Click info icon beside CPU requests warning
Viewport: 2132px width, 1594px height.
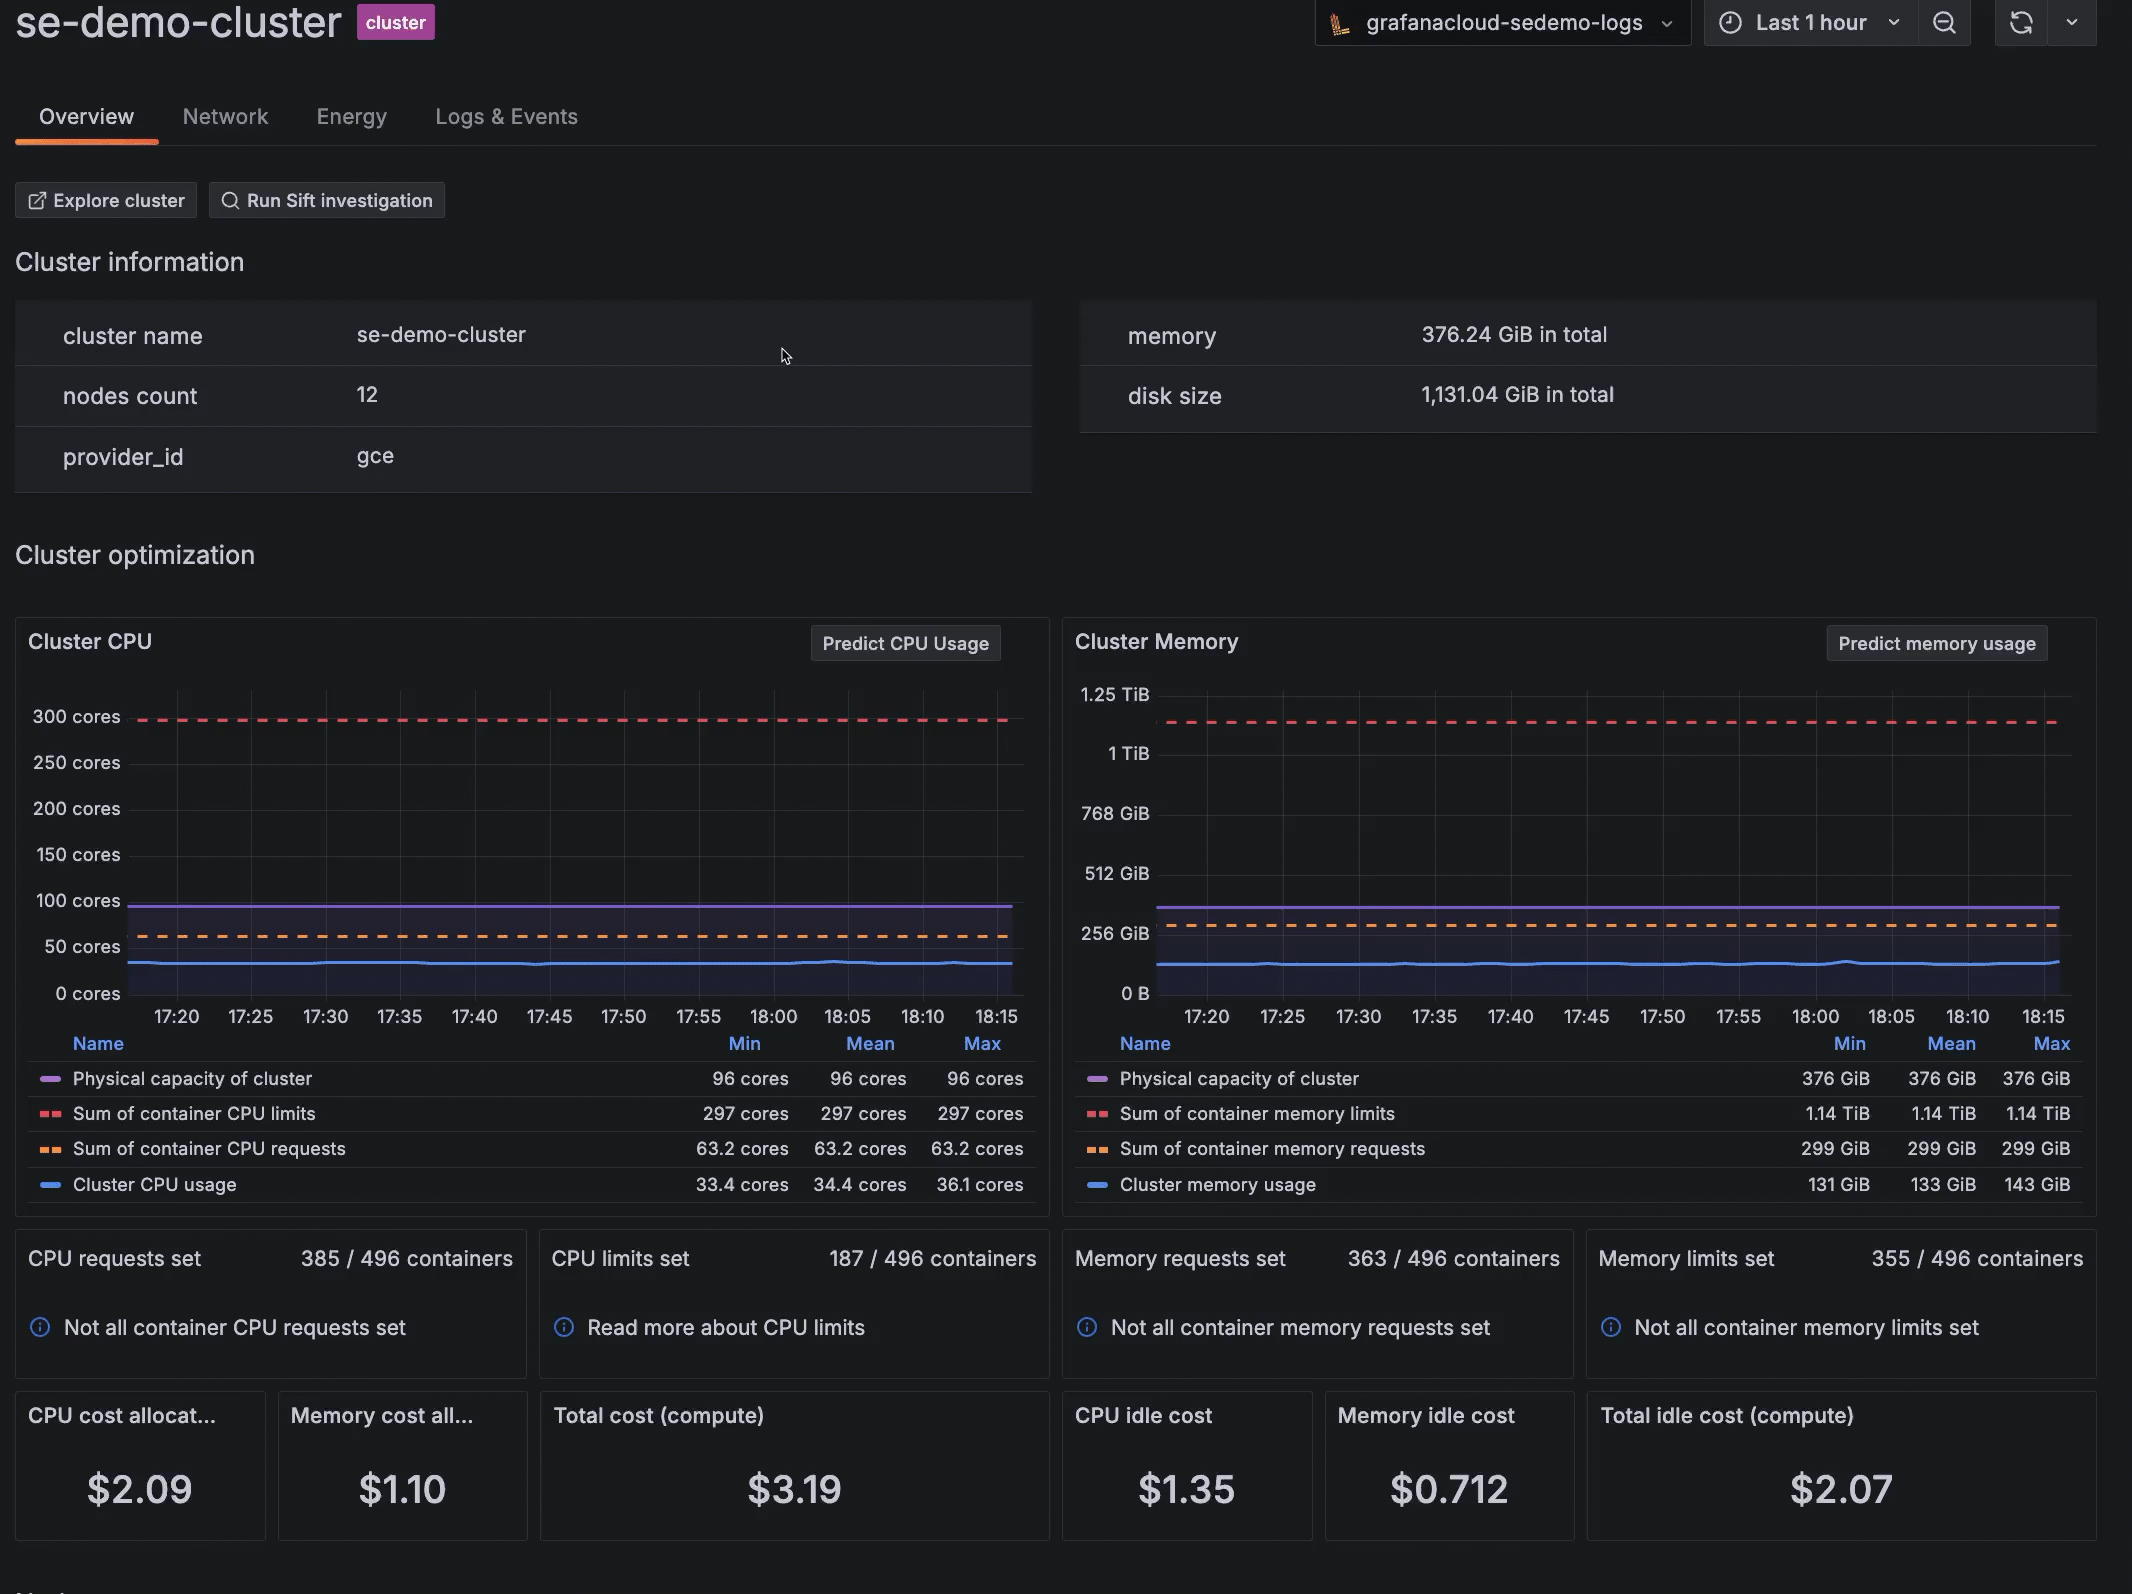click(40, 1327)
